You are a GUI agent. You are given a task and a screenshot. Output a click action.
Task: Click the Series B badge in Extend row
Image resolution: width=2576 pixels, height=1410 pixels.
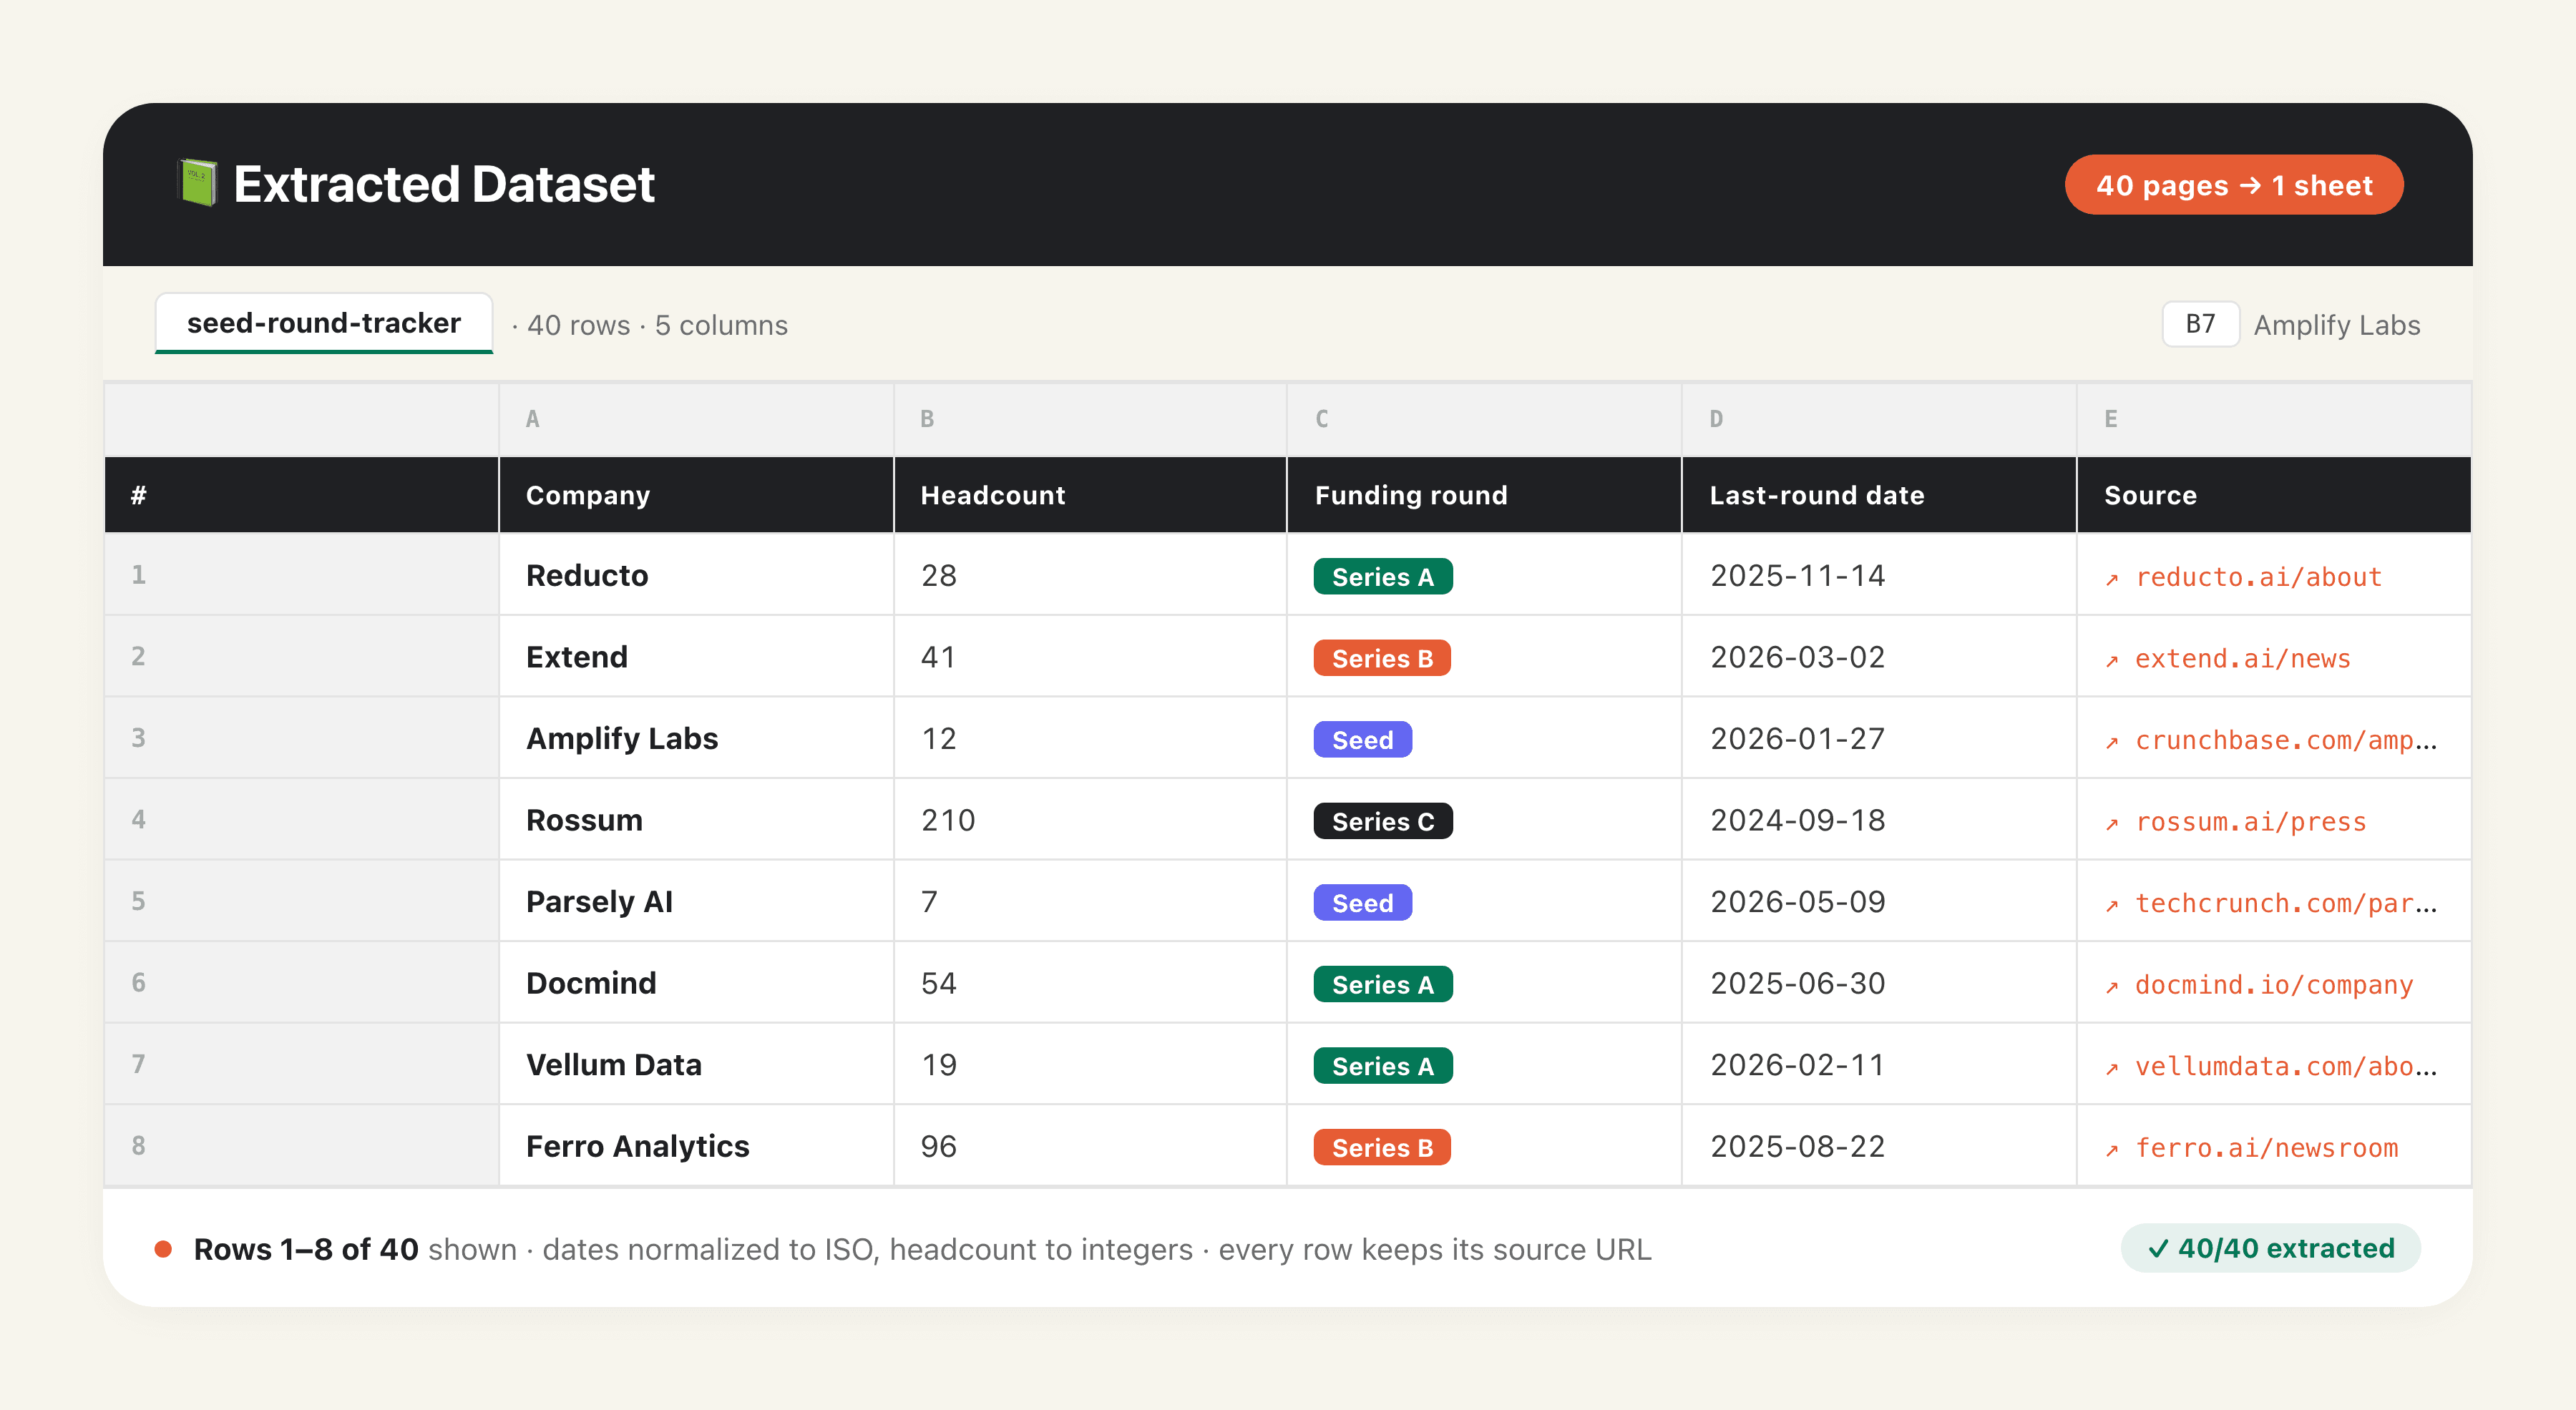tap(1382, 658)
